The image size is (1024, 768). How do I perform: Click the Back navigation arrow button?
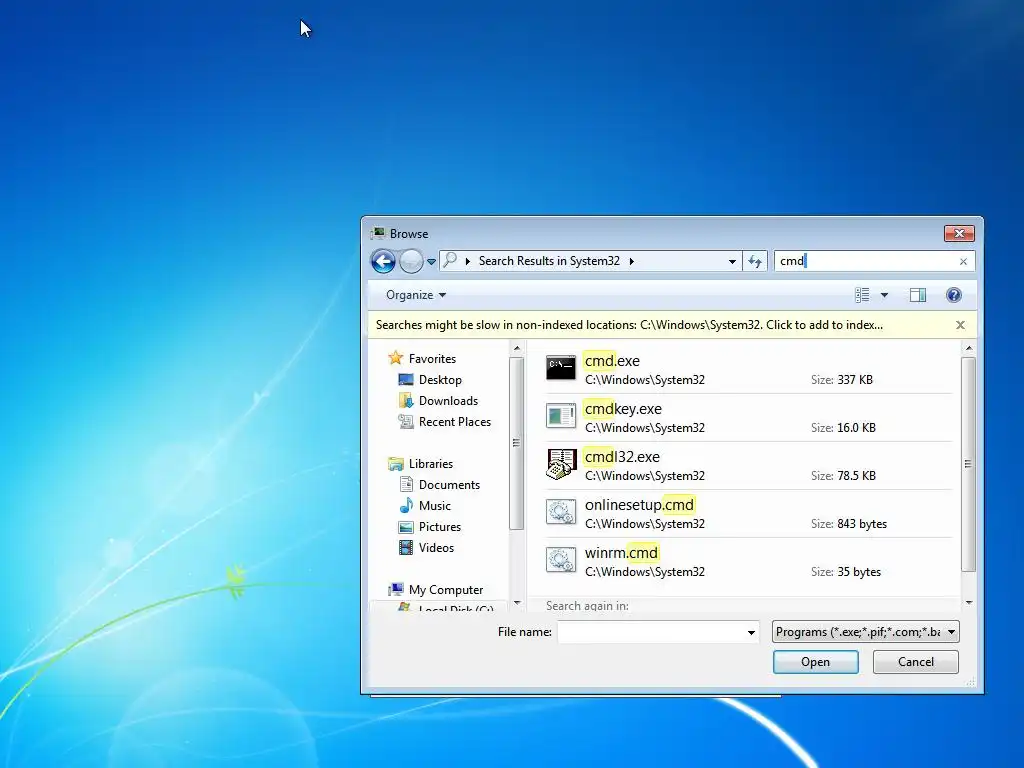383,262
